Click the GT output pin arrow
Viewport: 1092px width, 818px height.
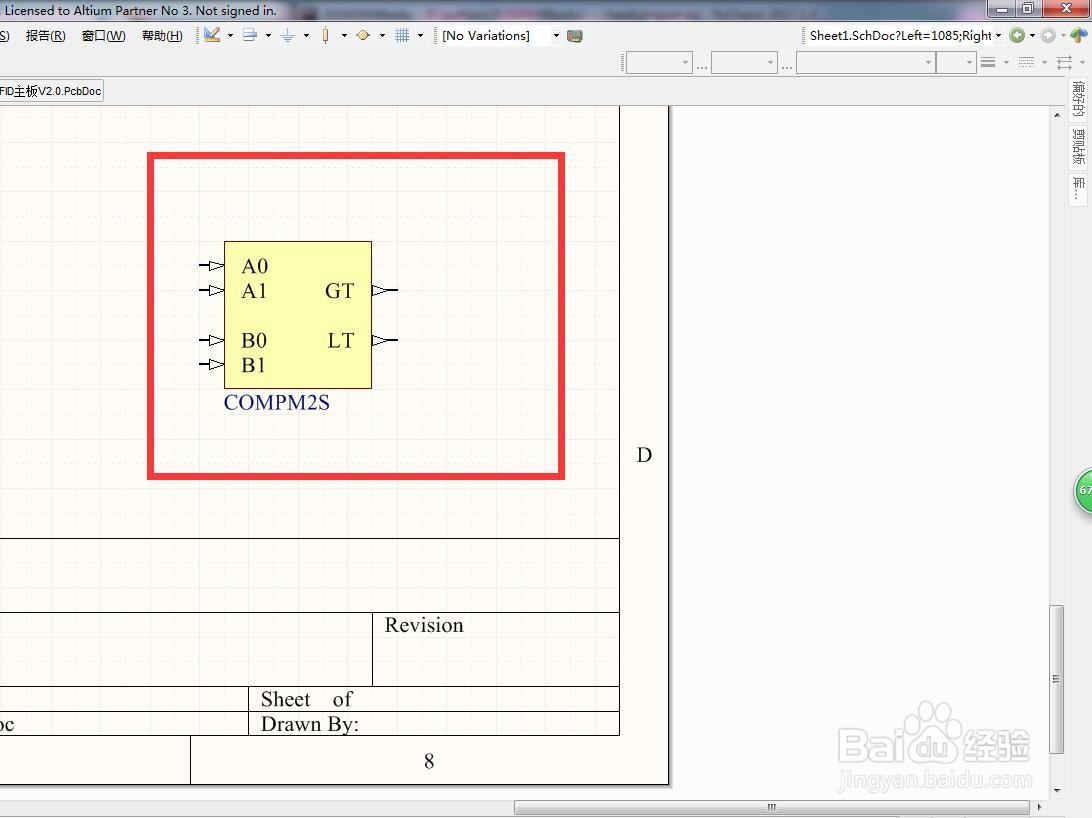pyautogui.click(x=385, y=290)
